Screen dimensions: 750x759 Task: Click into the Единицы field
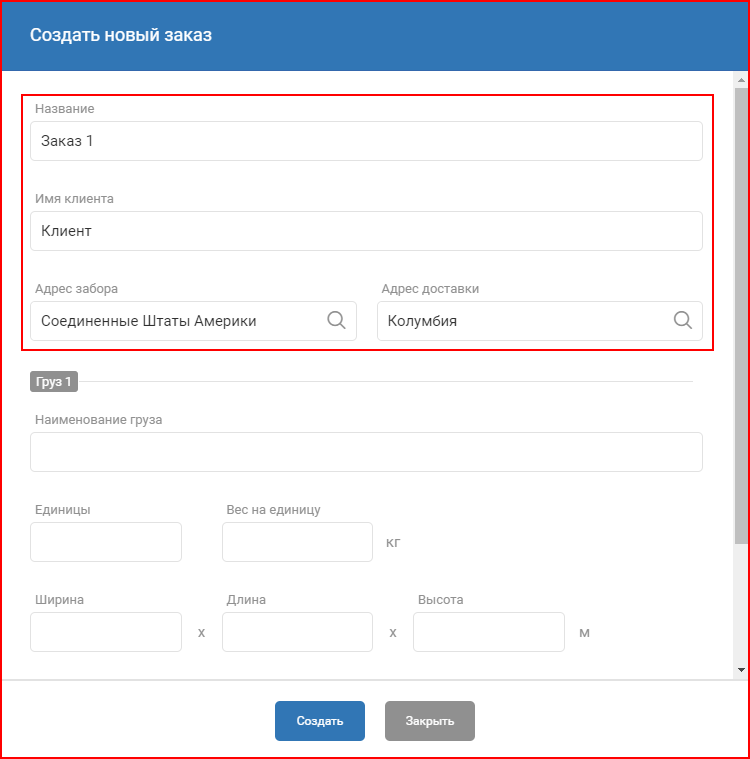[106, 542]
